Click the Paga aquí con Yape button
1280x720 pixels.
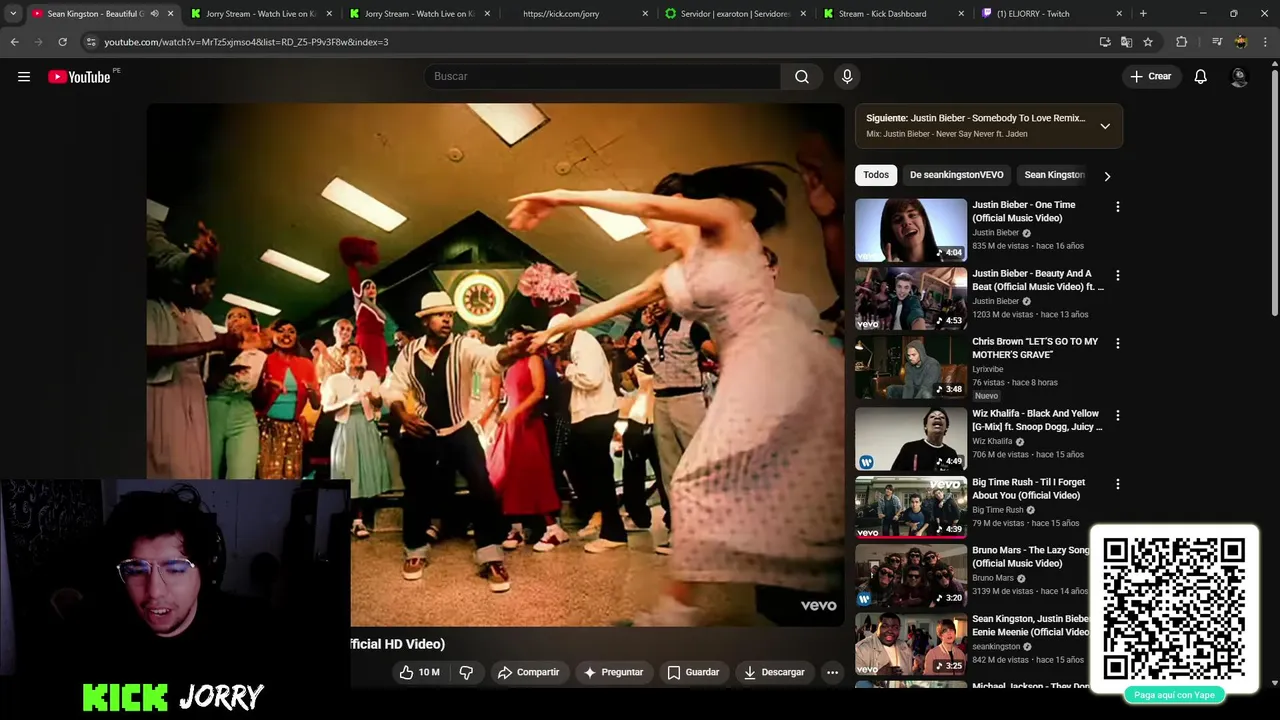click(1174, 695)
